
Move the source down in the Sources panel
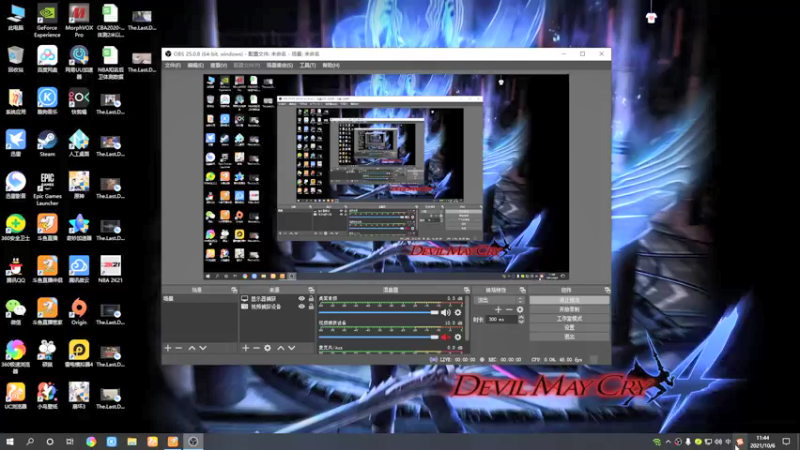[x=292, y=348]
